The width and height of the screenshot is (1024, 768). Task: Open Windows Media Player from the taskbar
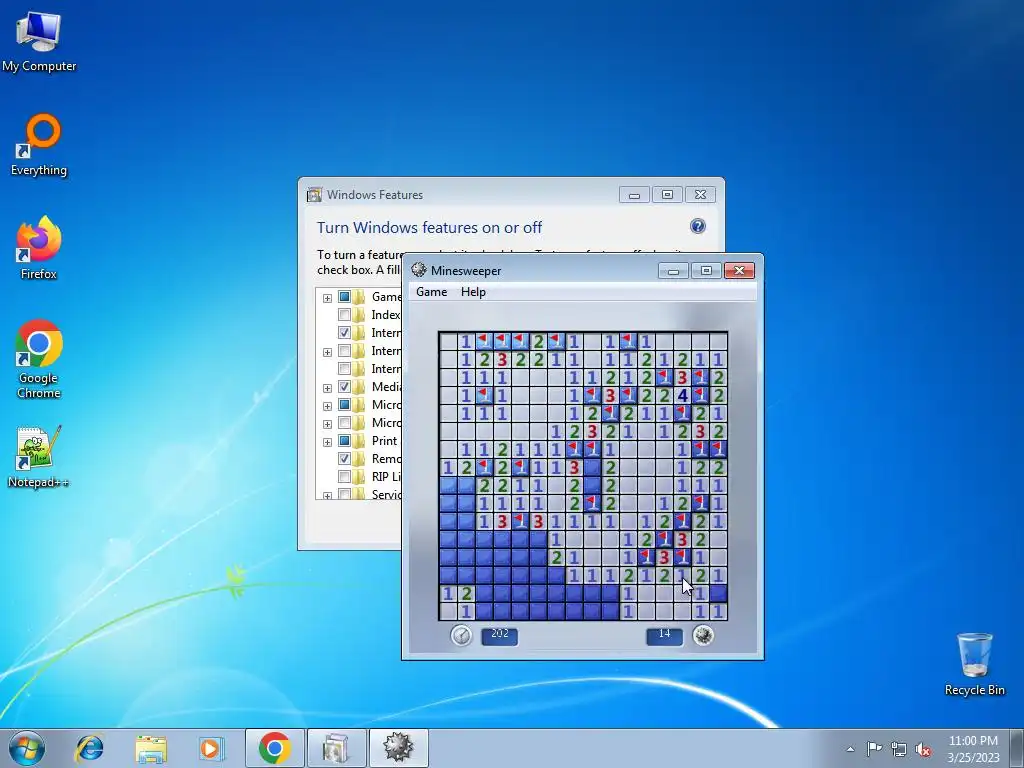tap(212, 748)
